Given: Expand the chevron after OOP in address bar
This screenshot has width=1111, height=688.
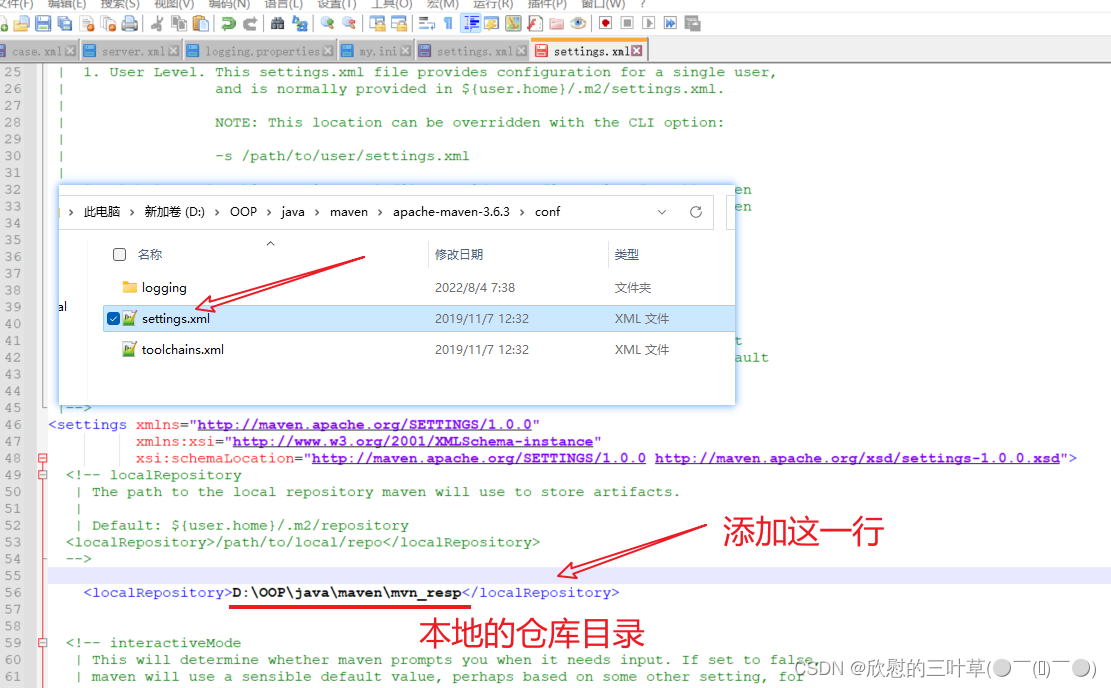Looking at the screenshot, I should pyautogui.click(x=269, y=212).
